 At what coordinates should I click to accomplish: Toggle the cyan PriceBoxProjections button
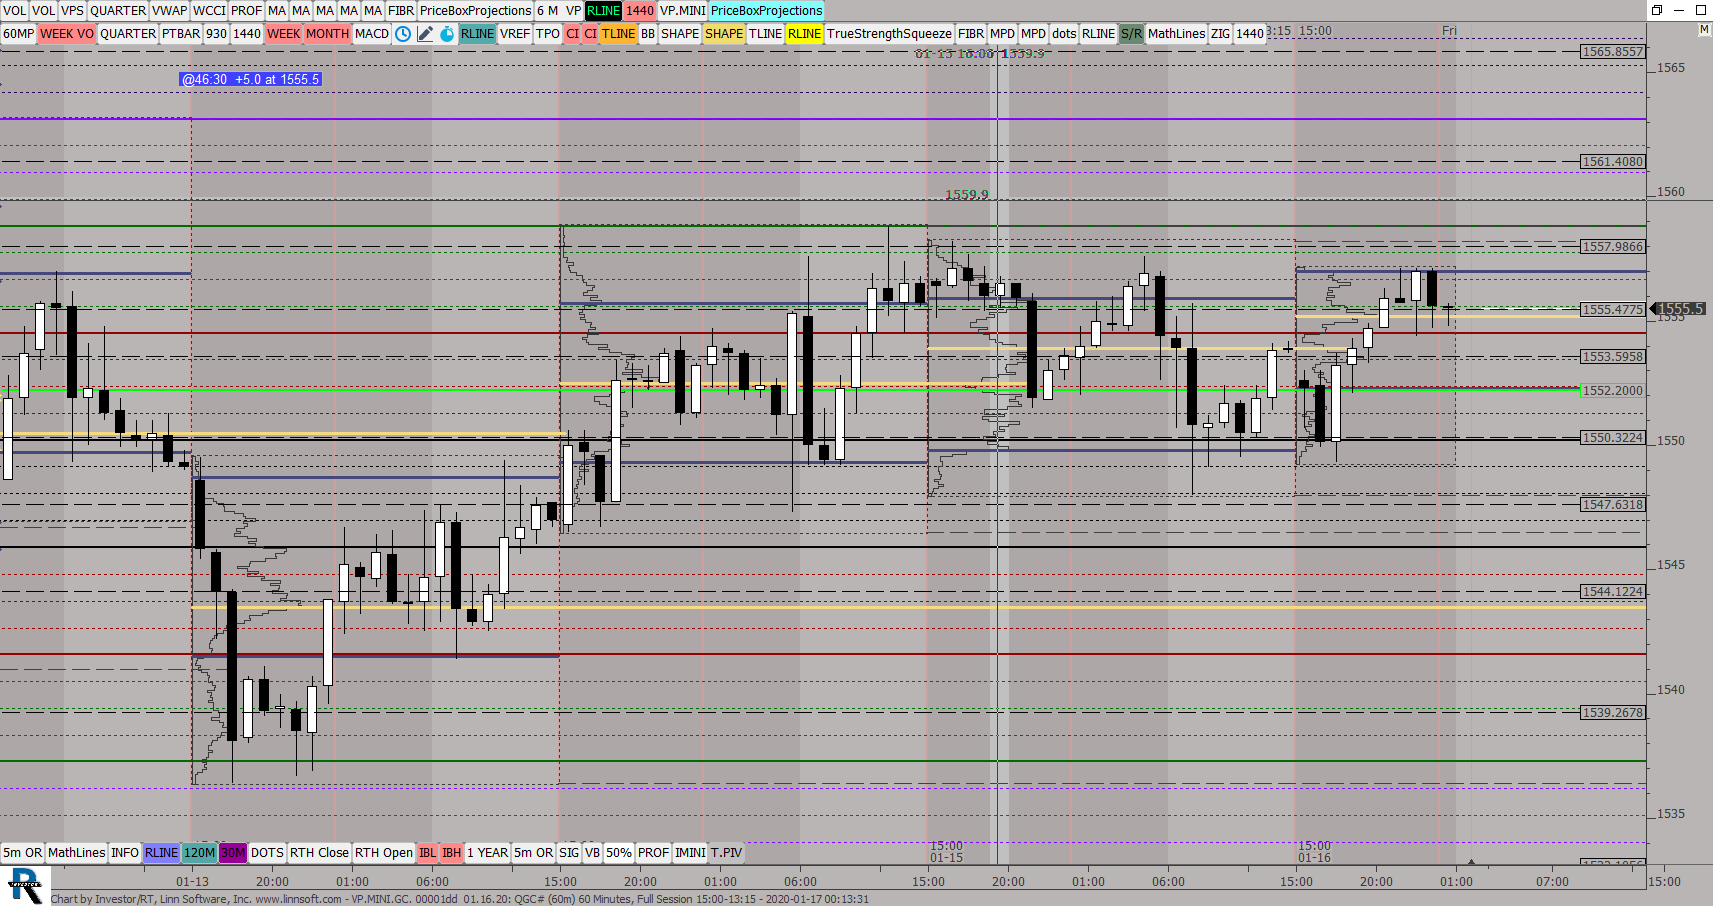click(x=767, y=11)
